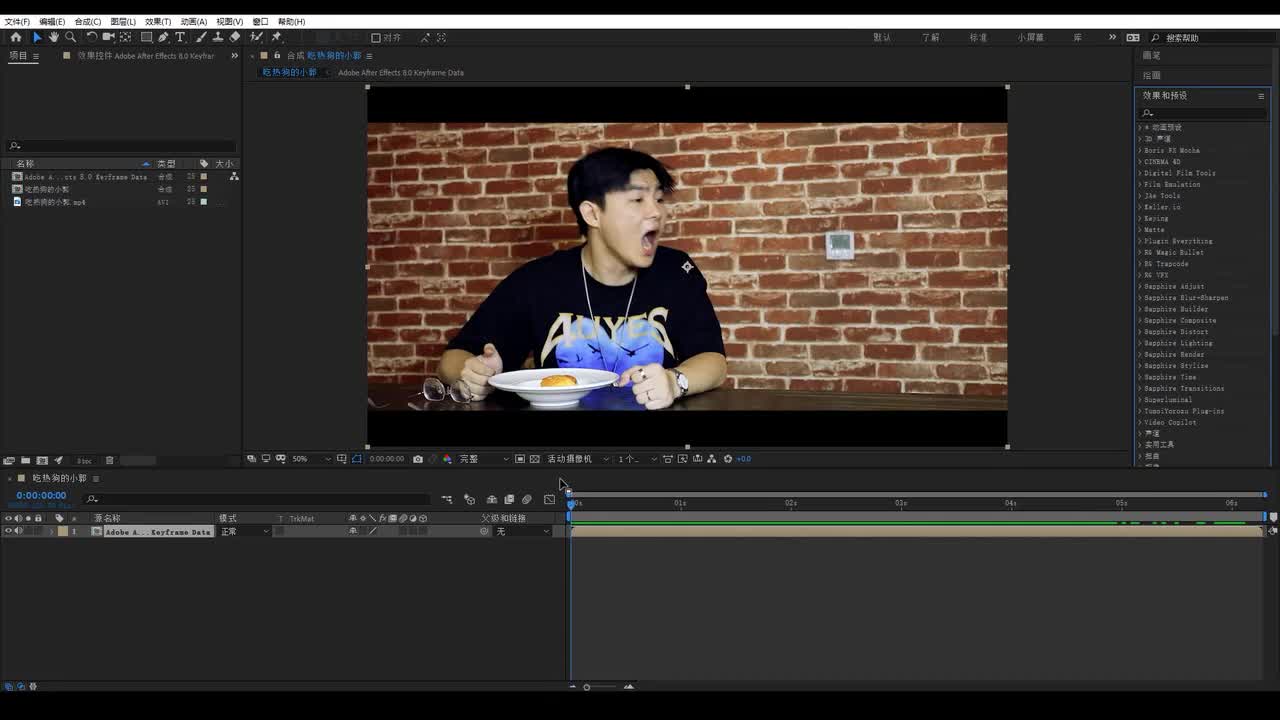Select the Type text tool

[x=180, y=37]
